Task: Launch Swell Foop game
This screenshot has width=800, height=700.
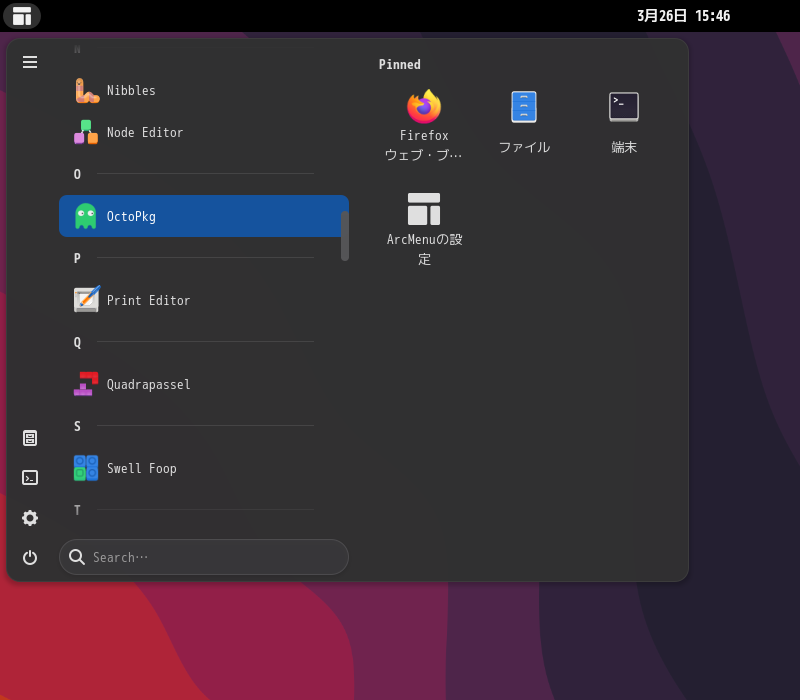Action: 204,468
